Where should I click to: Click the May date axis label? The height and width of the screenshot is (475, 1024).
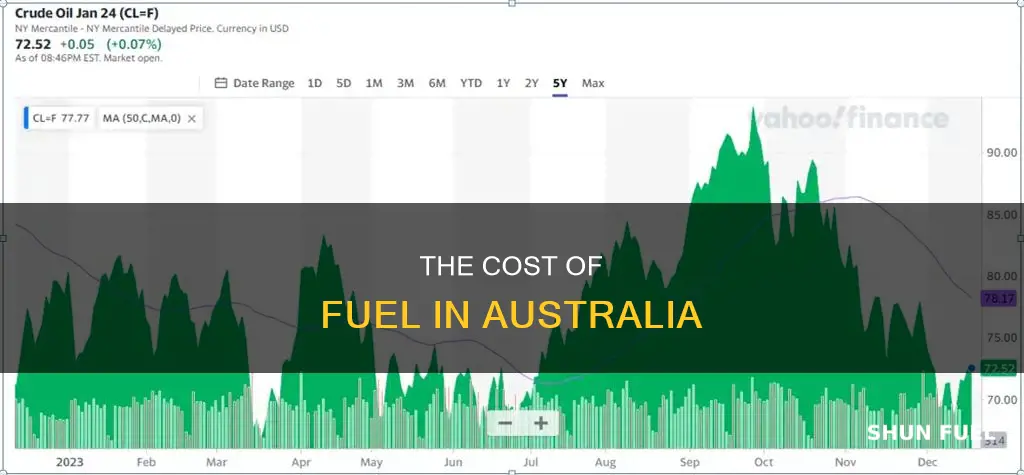coord(371,461)
